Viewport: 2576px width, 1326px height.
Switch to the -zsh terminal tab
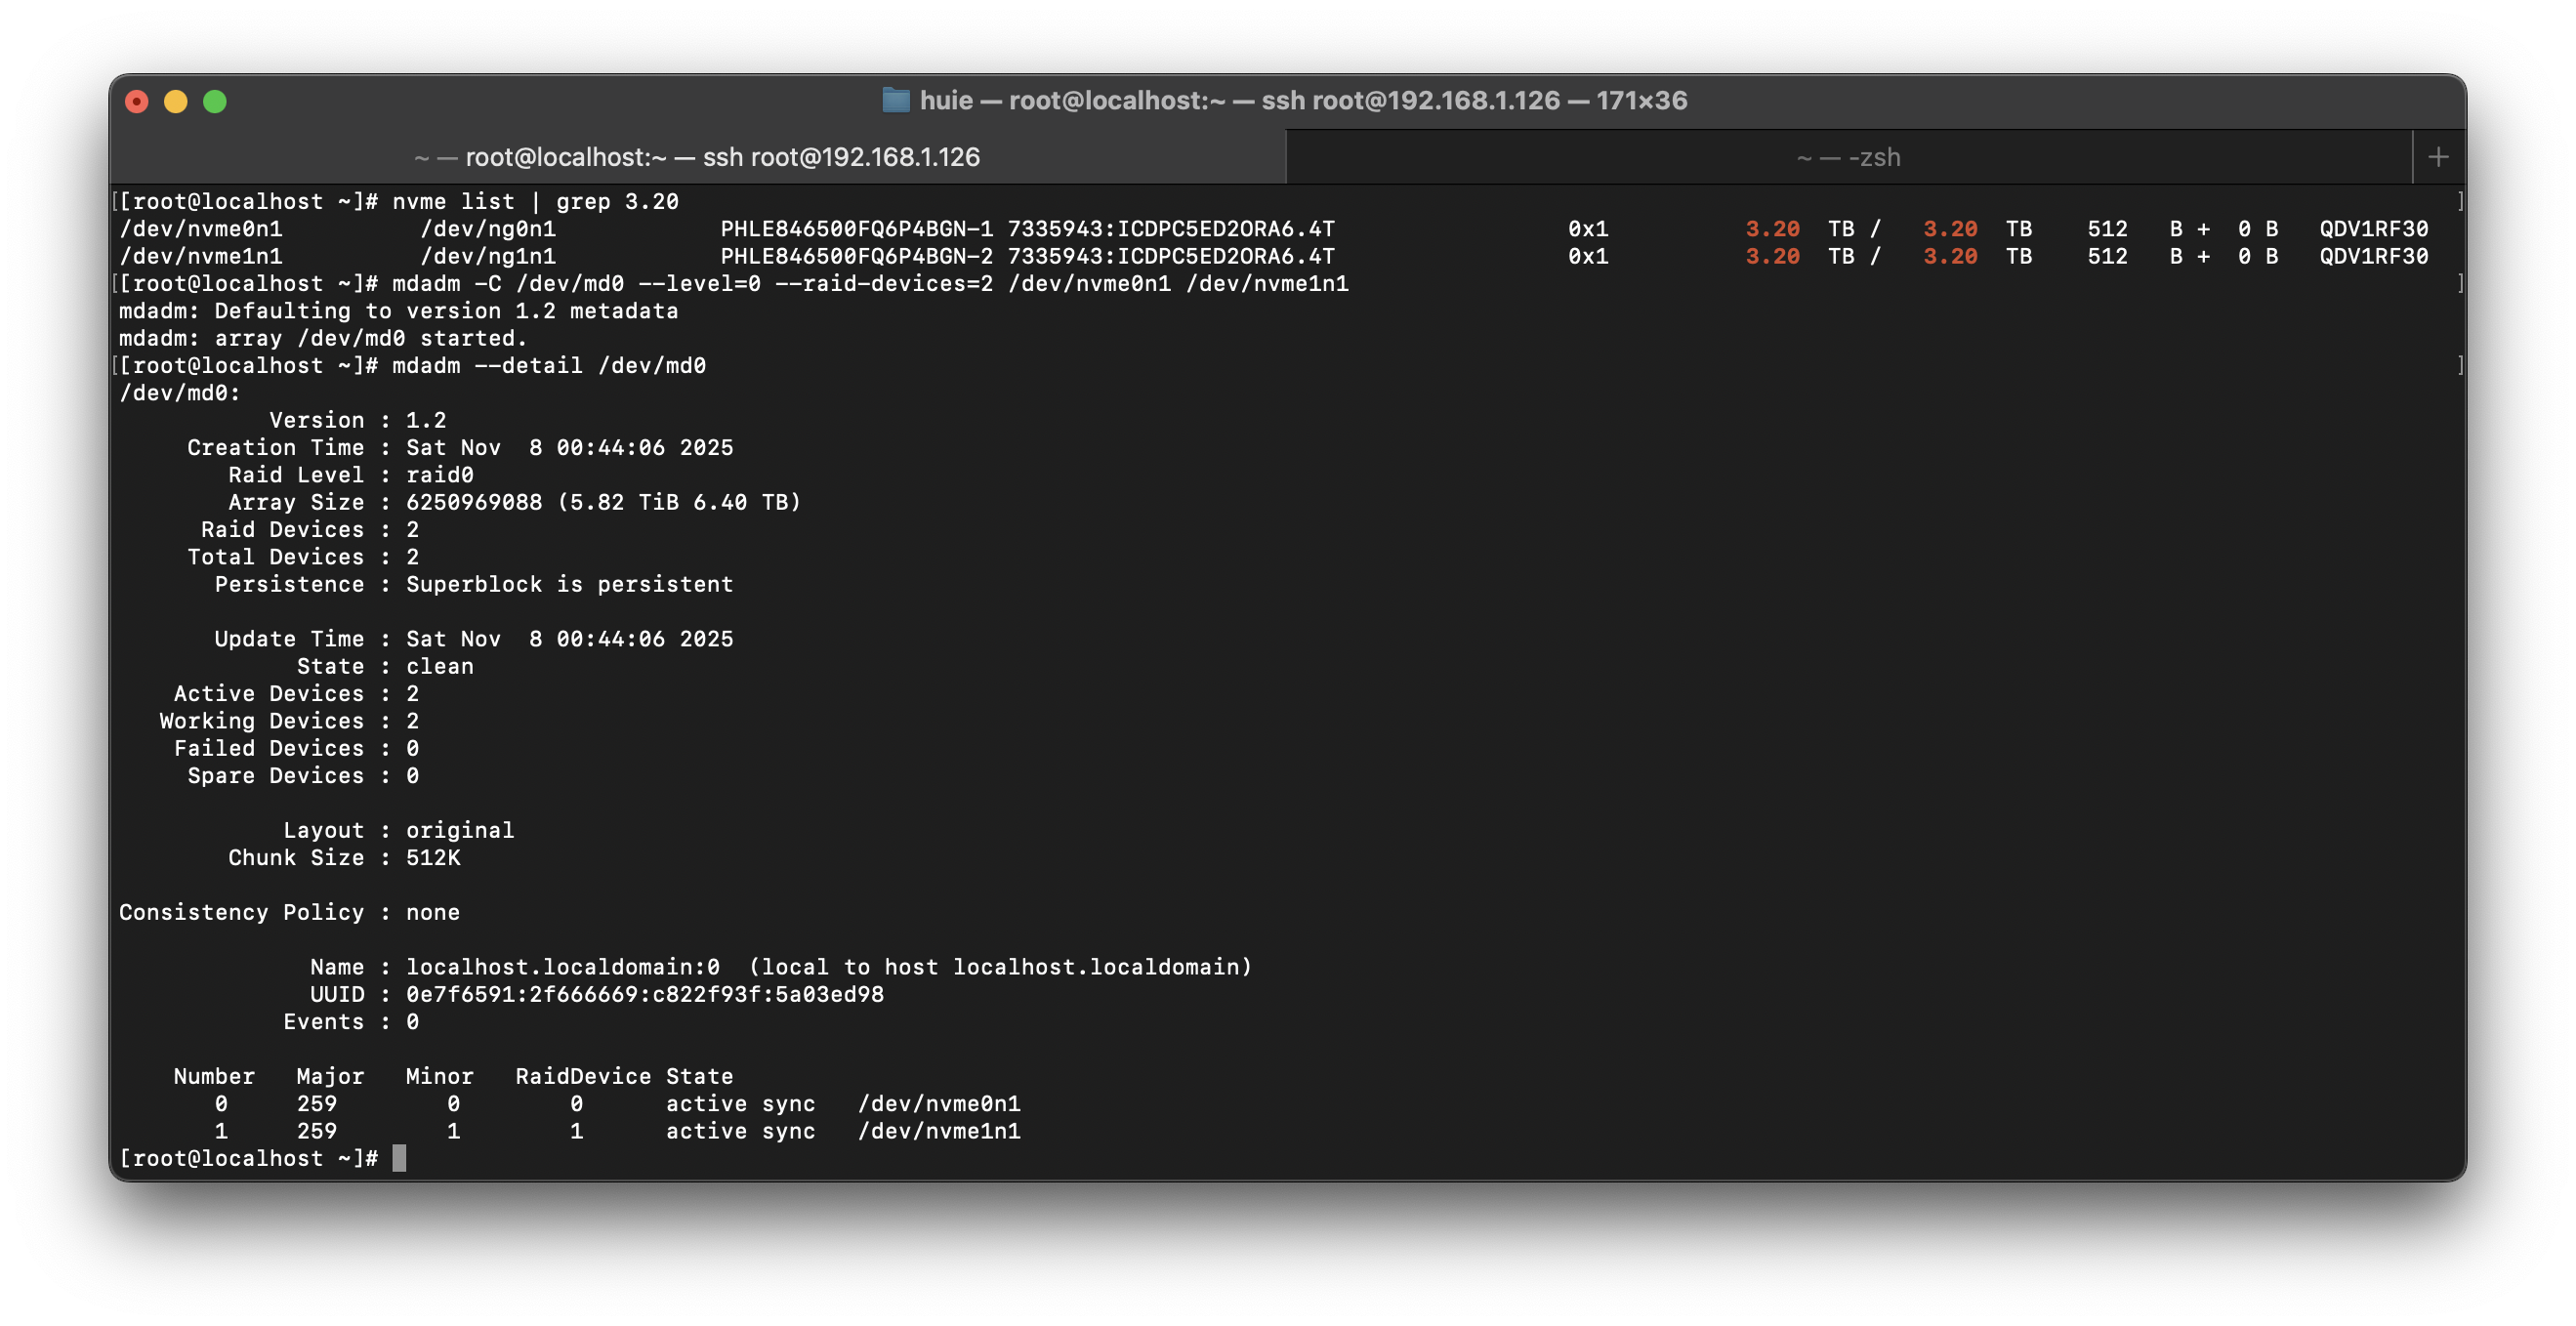[1848, 157]
